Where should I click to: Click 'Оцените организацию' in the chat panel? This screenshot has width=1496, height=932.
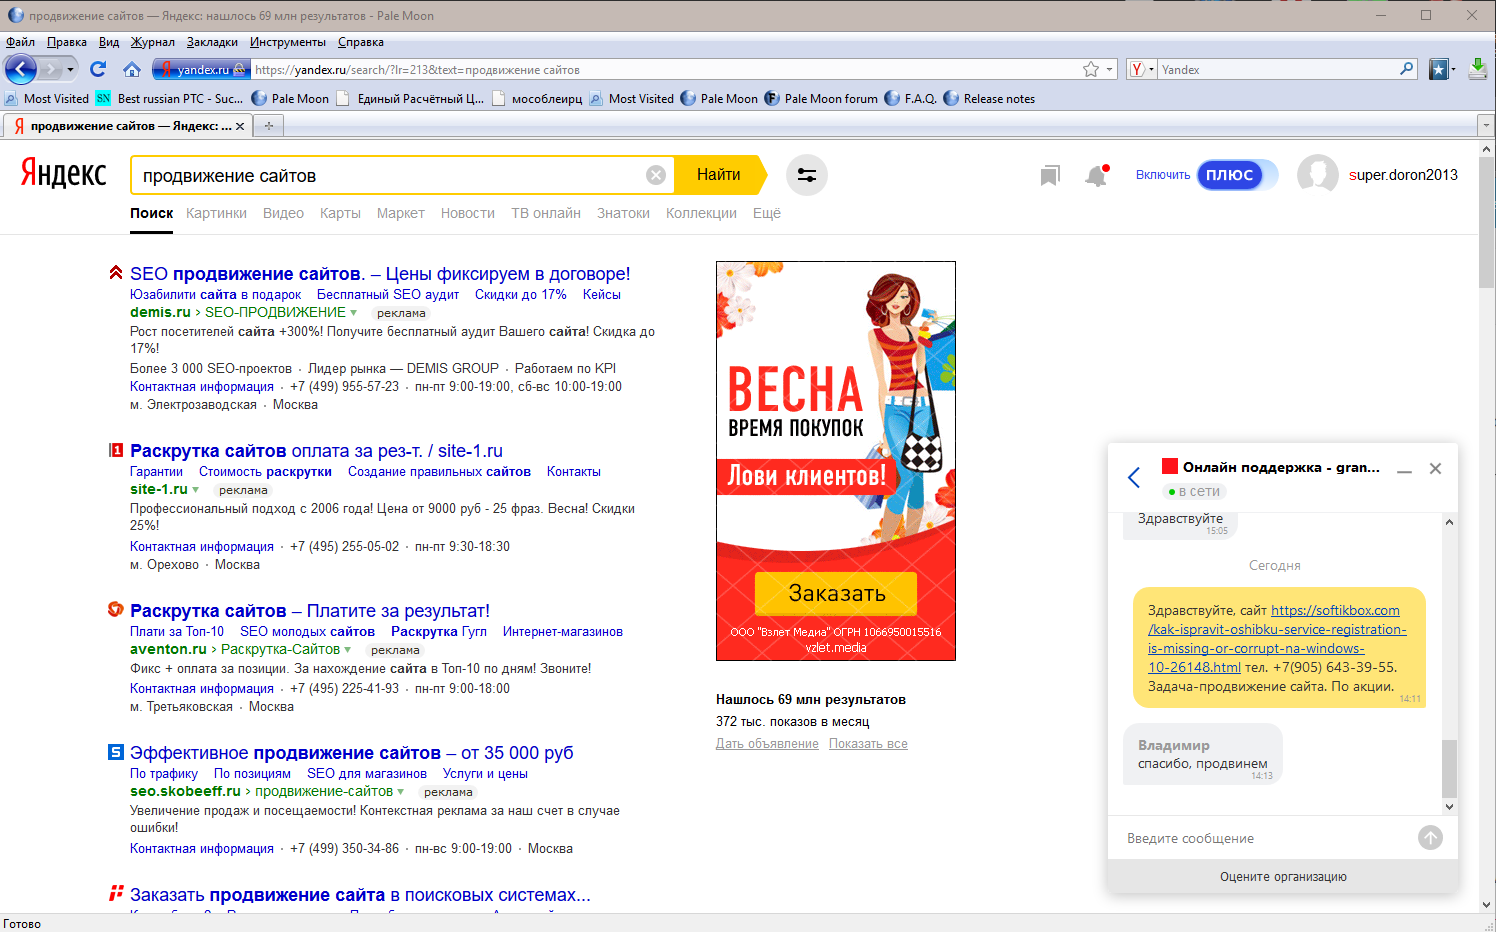(x=1283, y=877)
